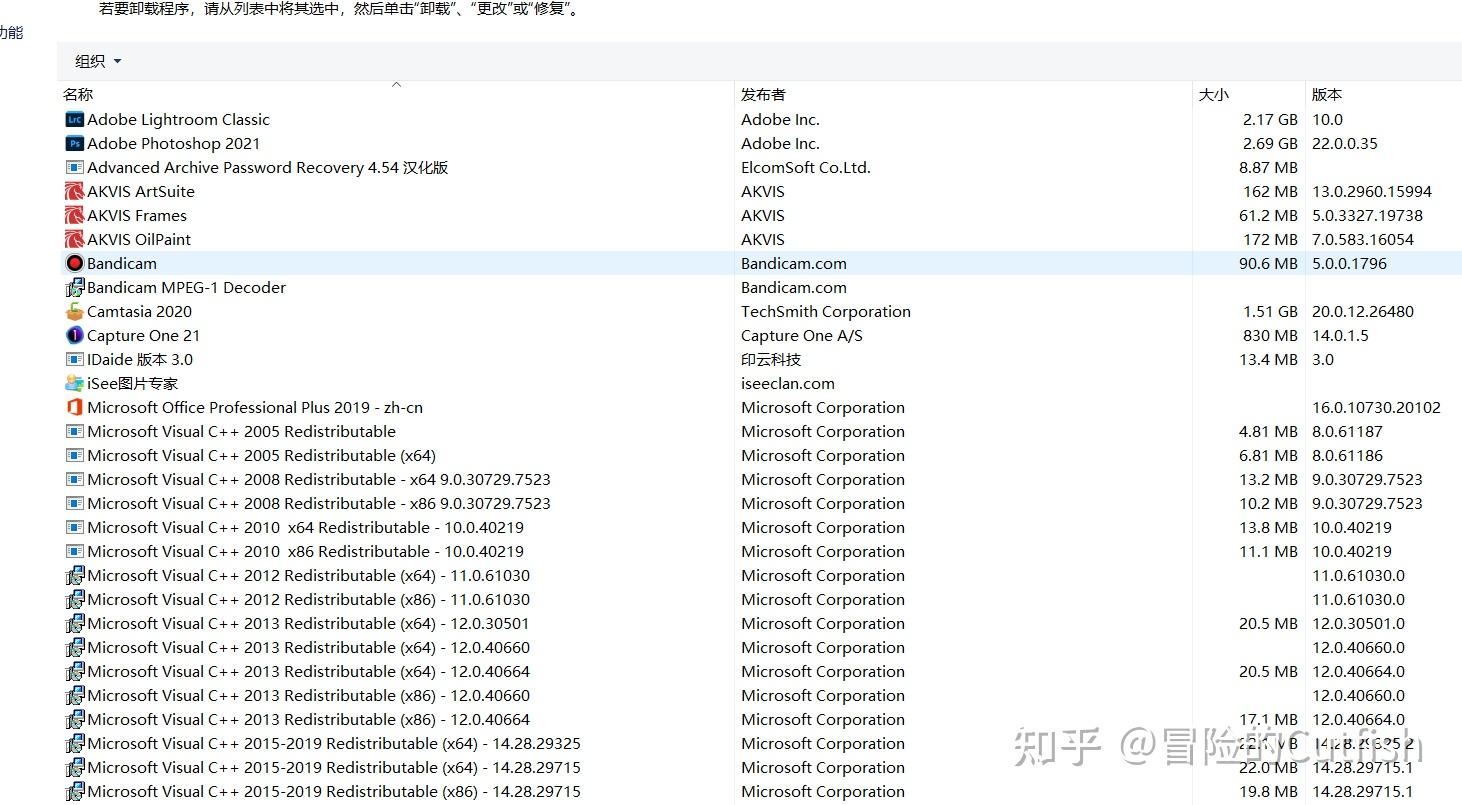Click icon of Visual C++ 2013 (x64) 12.0.30501
This screenshot has width=1462, height=805.
point(74,623)
